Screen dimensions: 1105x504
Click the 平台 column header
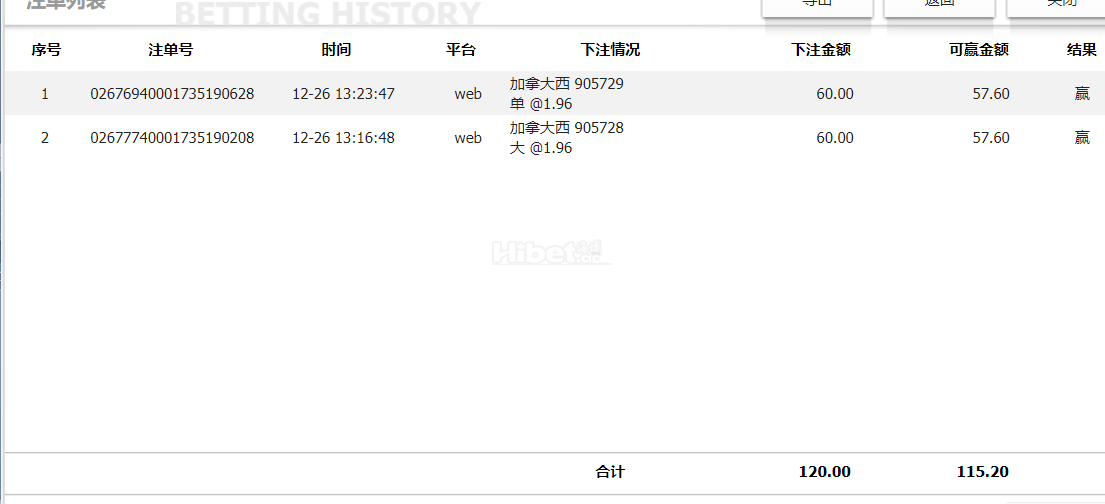(461, 50)
